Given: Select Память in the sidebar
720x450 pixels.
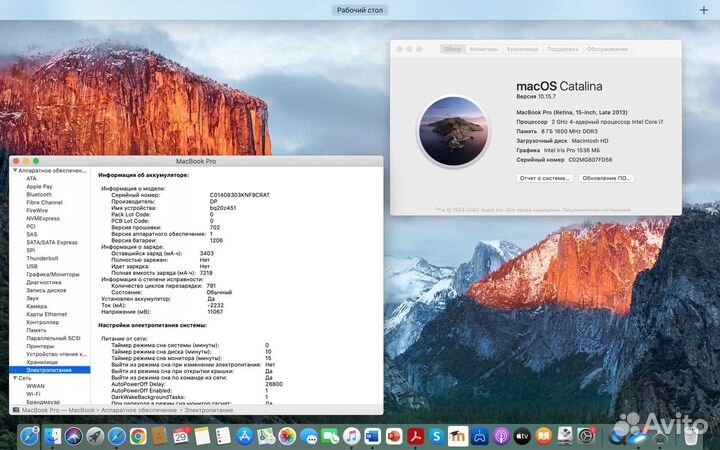Looking at the screenshot, I should point(36,330).
